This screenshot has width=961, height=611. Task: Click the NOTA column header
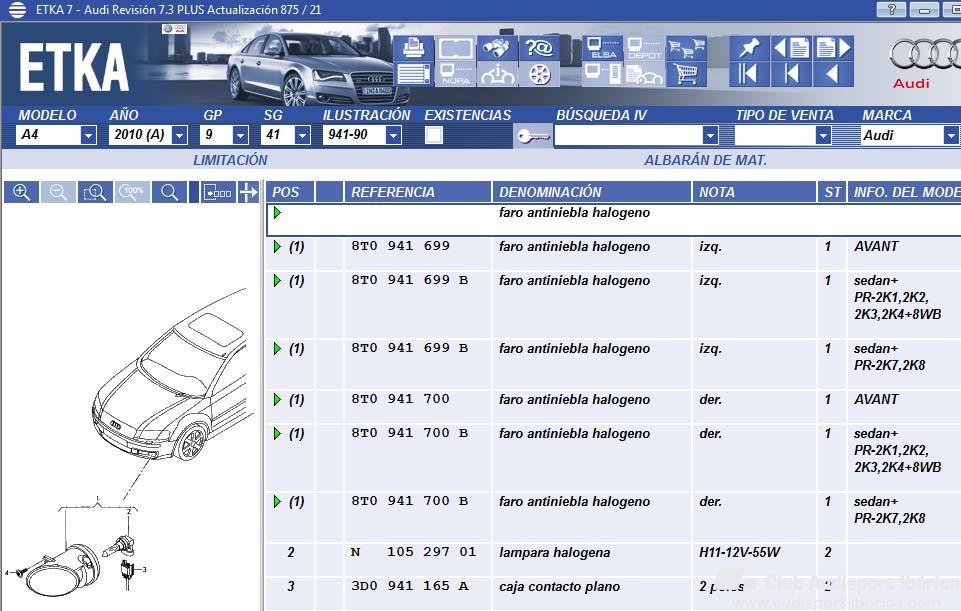tap(754, 192)
